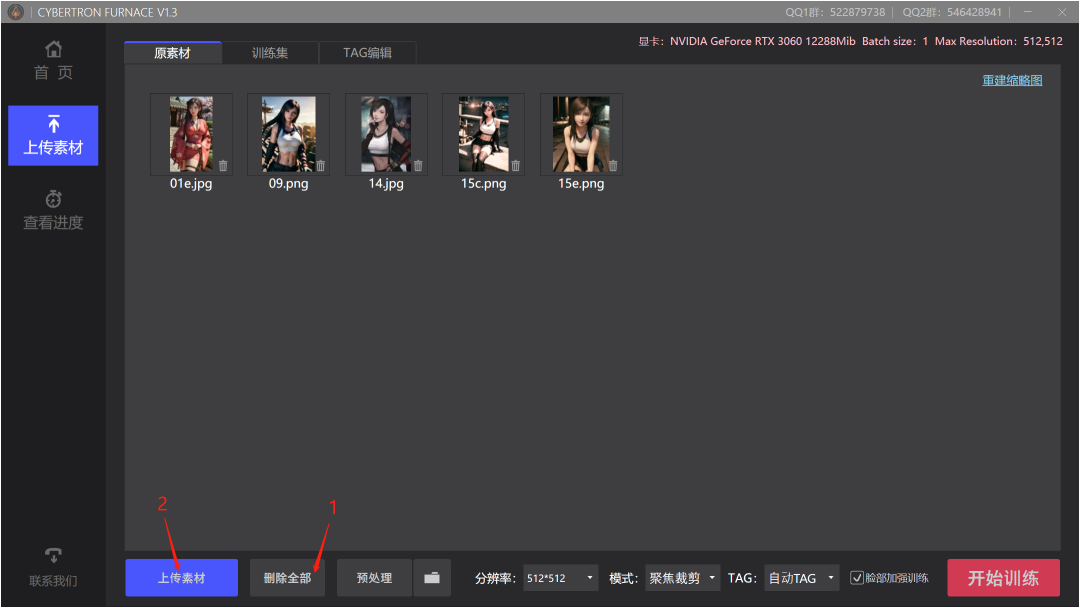Screen dimensions: 1080x608
Task: Start training with 开始训练 button
Action: [1004, 578]
